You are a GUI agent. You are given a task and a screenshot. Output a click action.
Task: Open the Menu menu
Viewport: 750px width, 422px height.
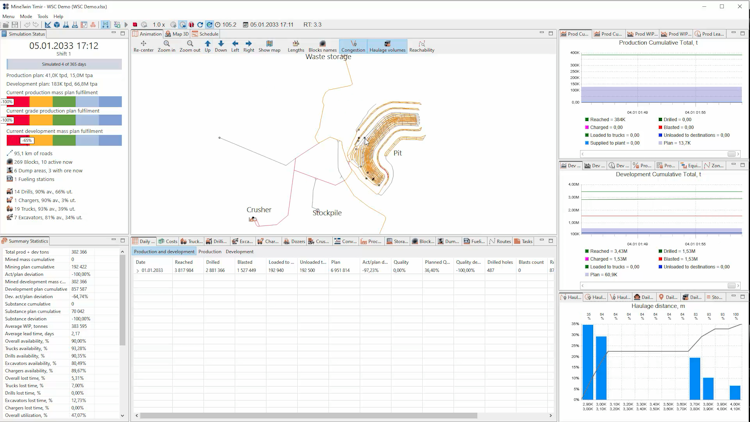[x=9, y=16]
